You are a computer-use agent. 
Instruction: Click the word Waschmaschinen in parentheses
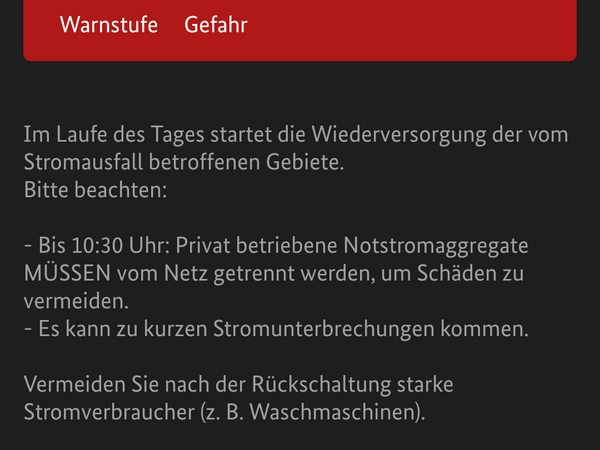(336, 411)
